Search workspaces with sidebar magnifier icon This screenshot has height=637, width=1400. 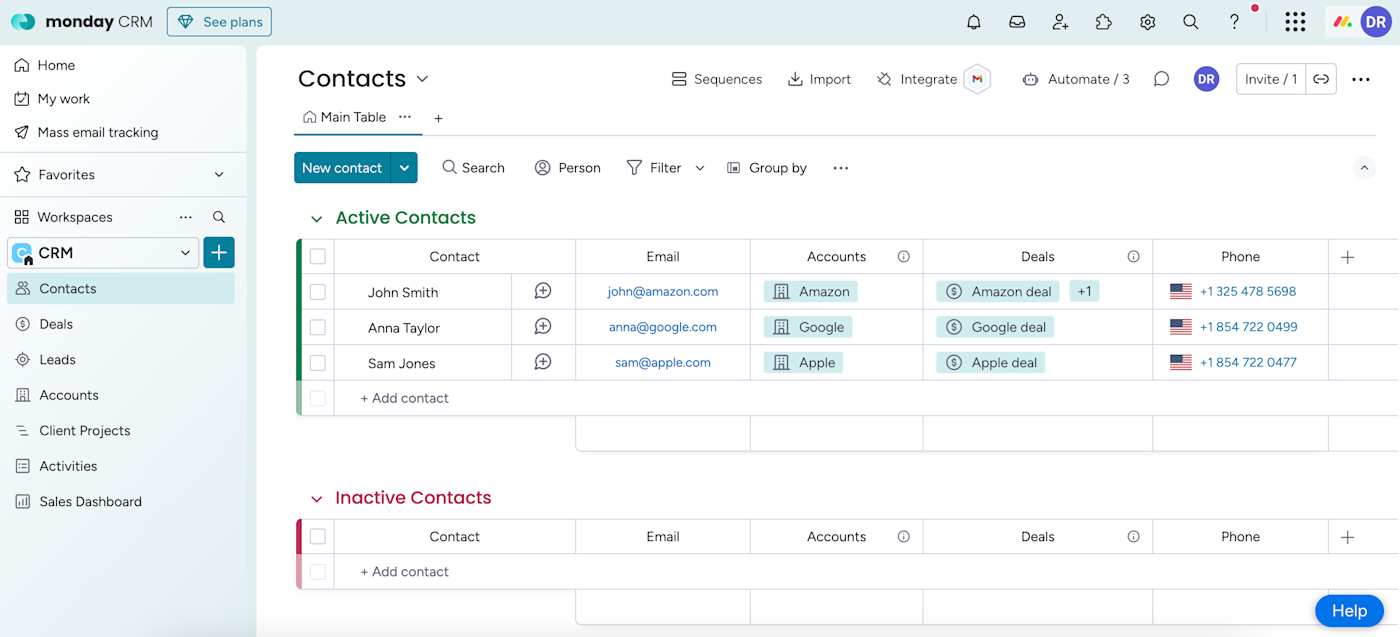click(219, 217)
